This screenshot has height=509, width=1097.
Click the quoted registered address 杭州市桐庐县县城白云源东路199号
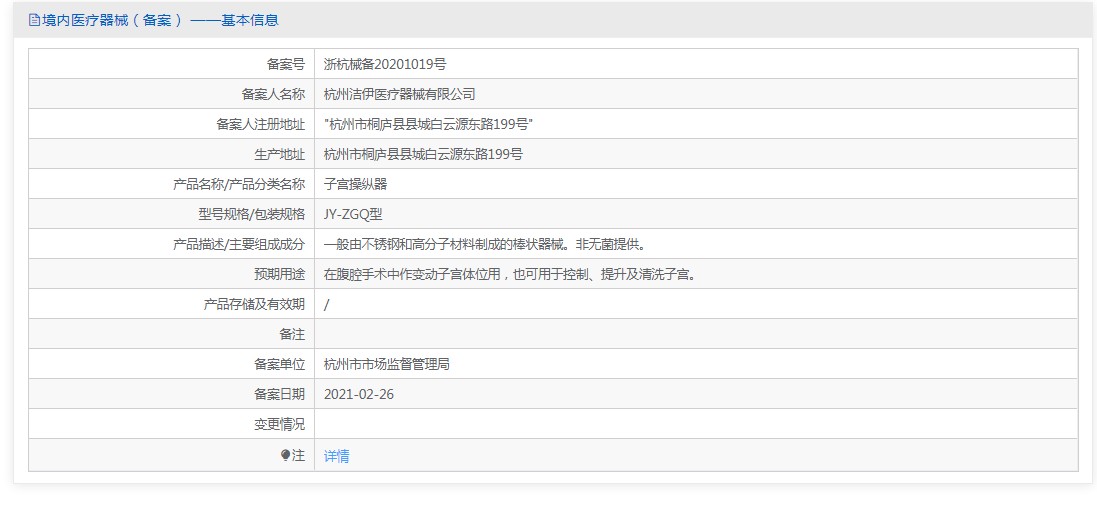430,124
